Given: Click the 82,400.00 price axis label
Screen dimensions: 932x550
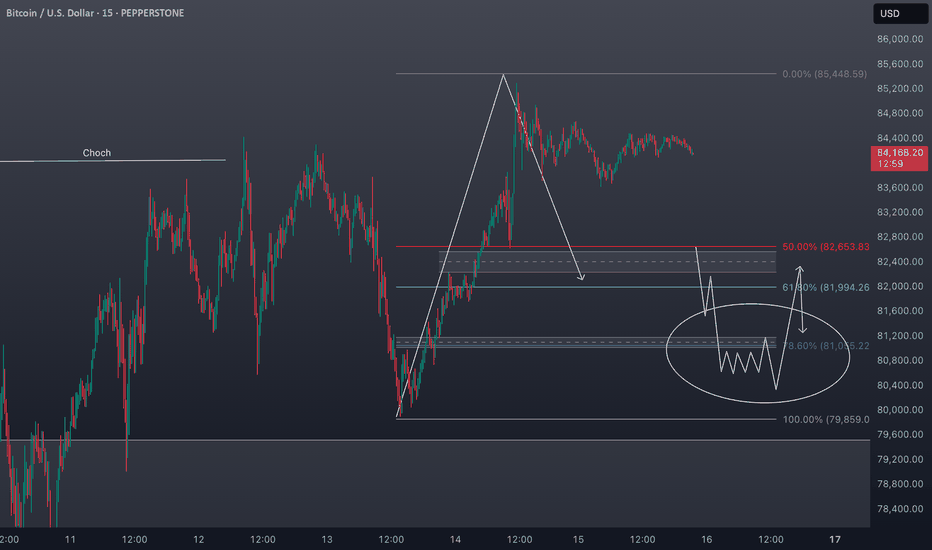Looking at the screenshot, I should point(900,262).
